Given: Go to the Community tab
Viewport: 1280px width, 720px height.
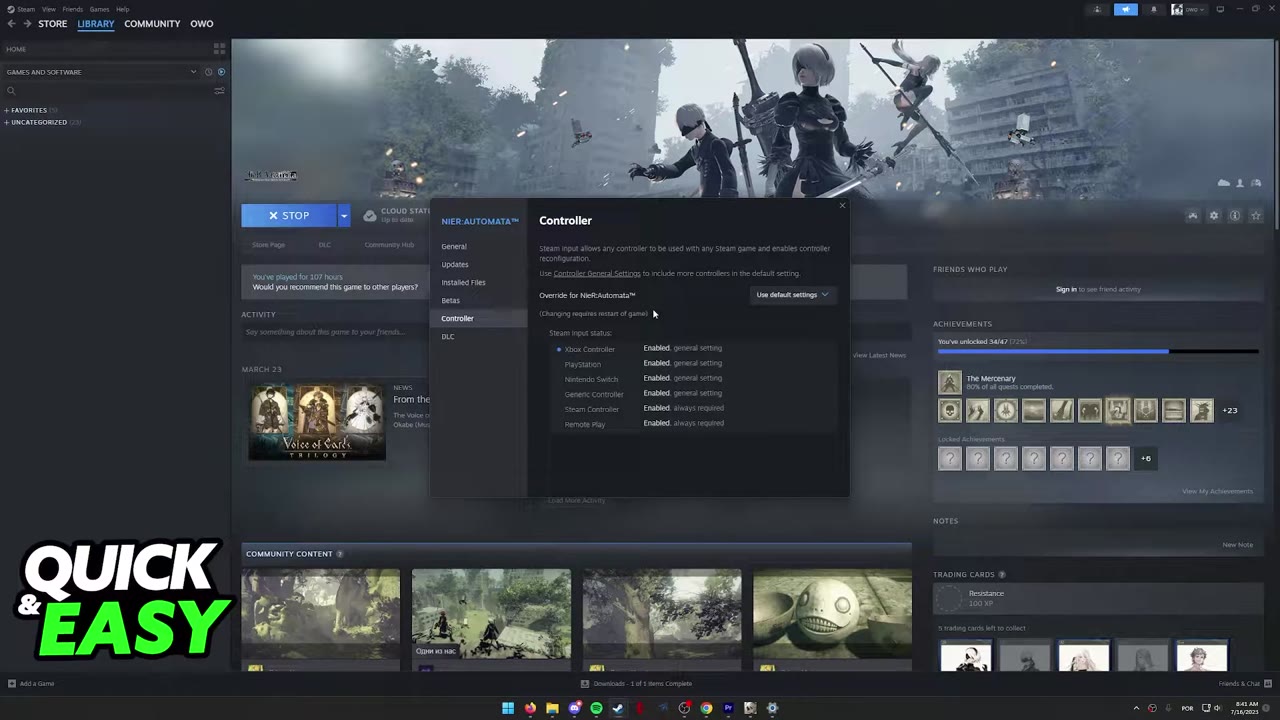Looking at the screenshot, I should (152, 23).
